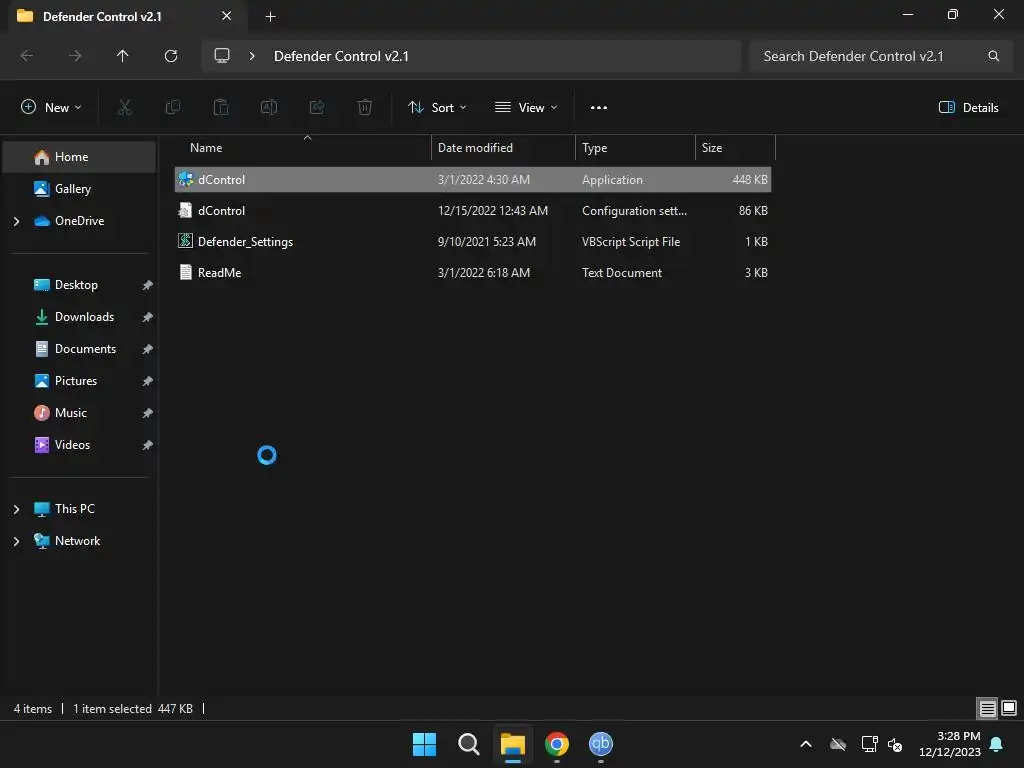
Task: Open the notifications bell
Action: point(997,744)
